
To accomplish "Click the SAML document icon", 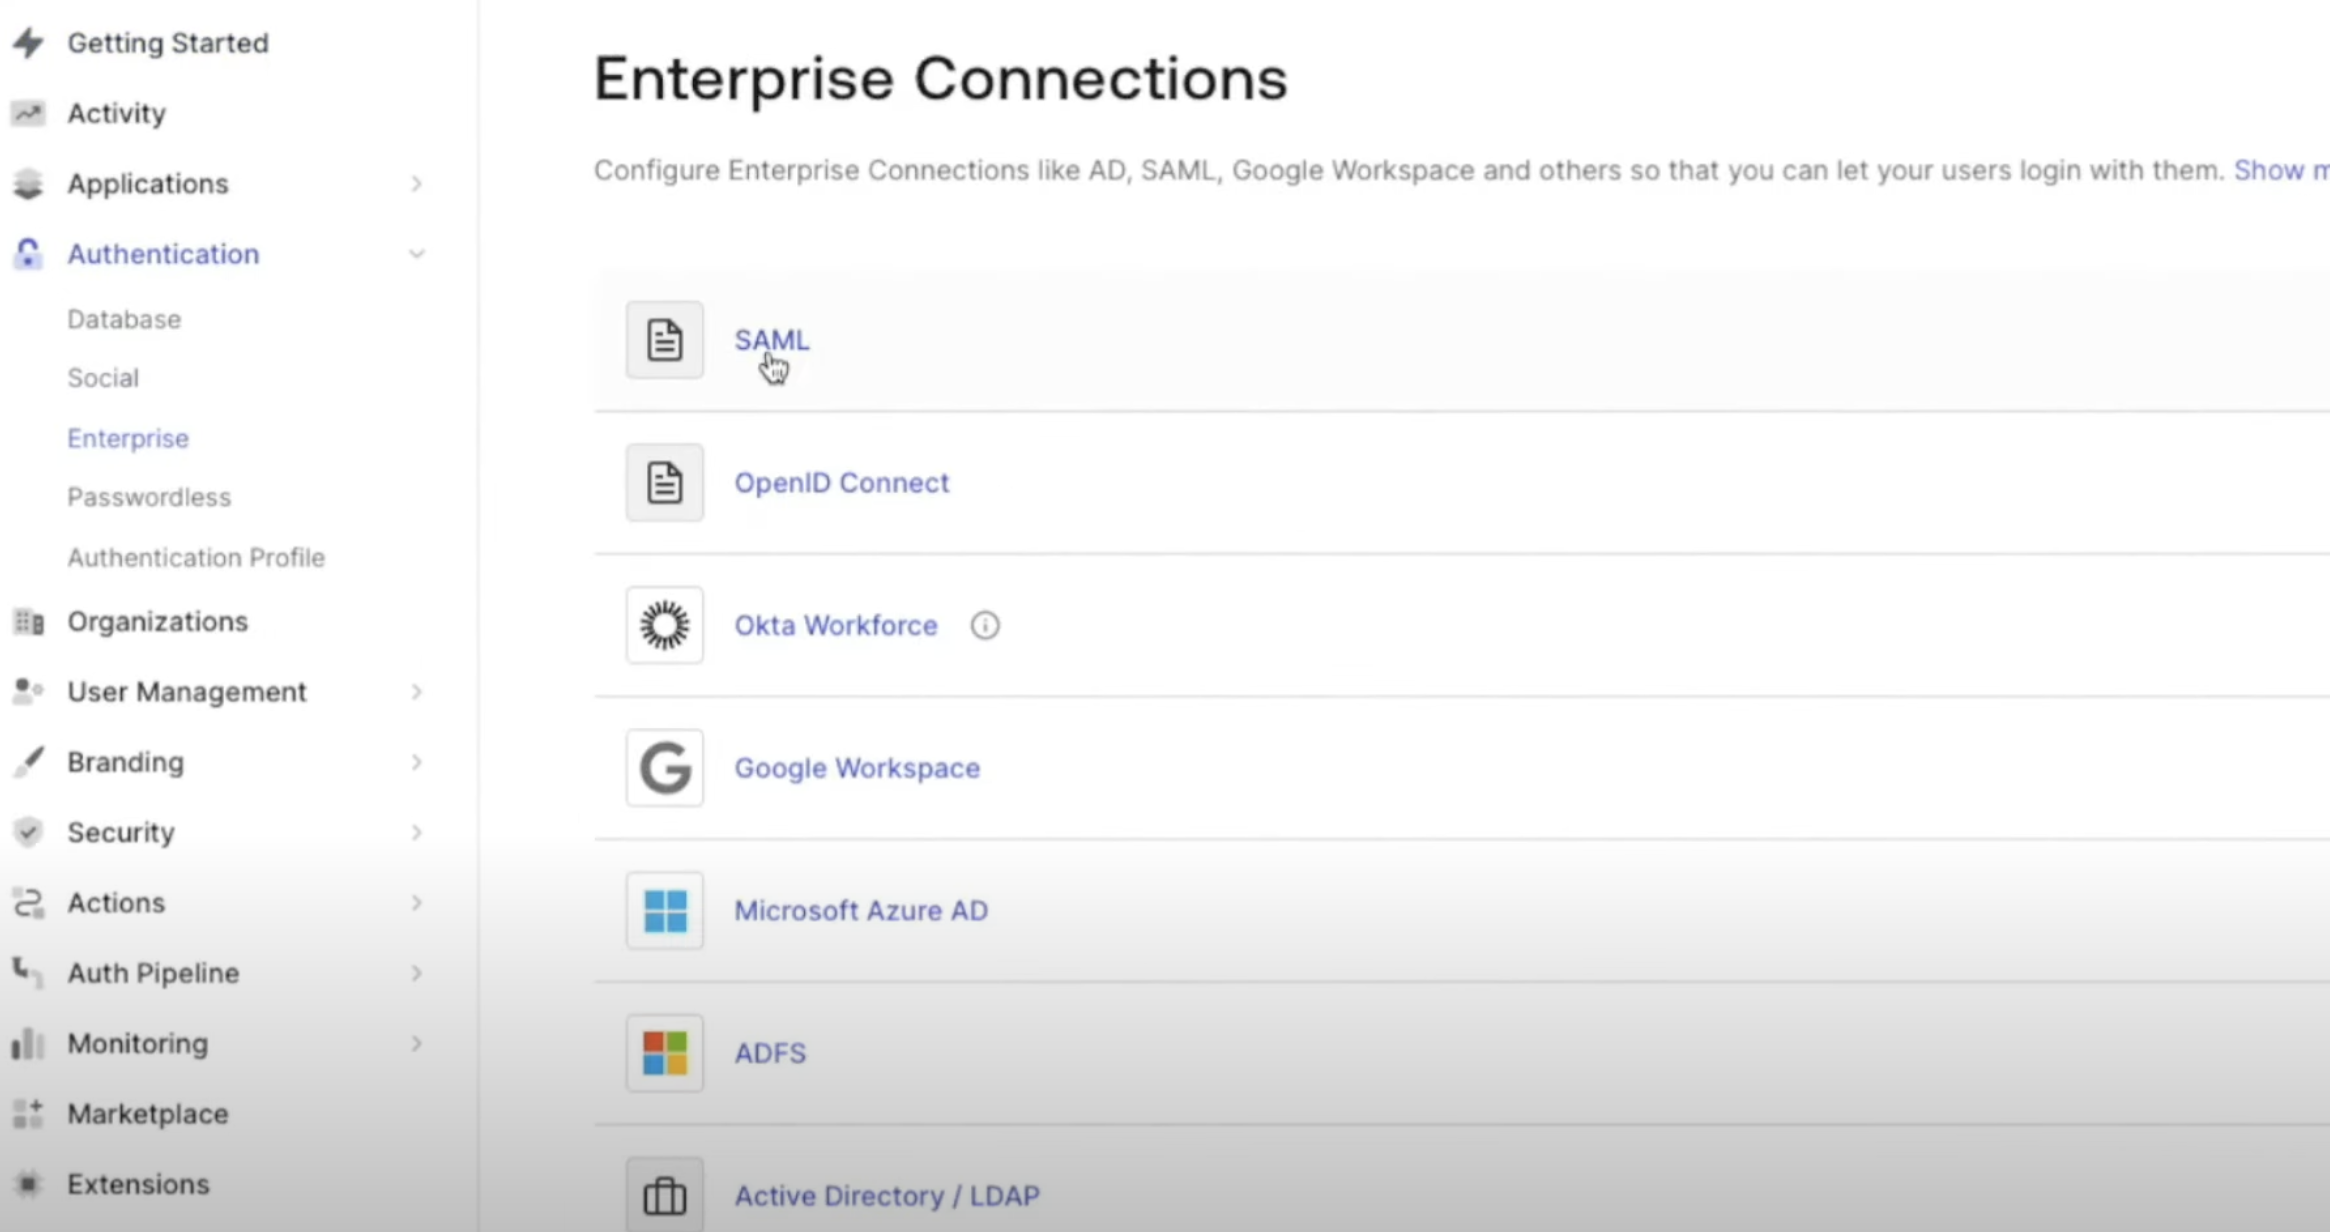I will coord(664,340).
